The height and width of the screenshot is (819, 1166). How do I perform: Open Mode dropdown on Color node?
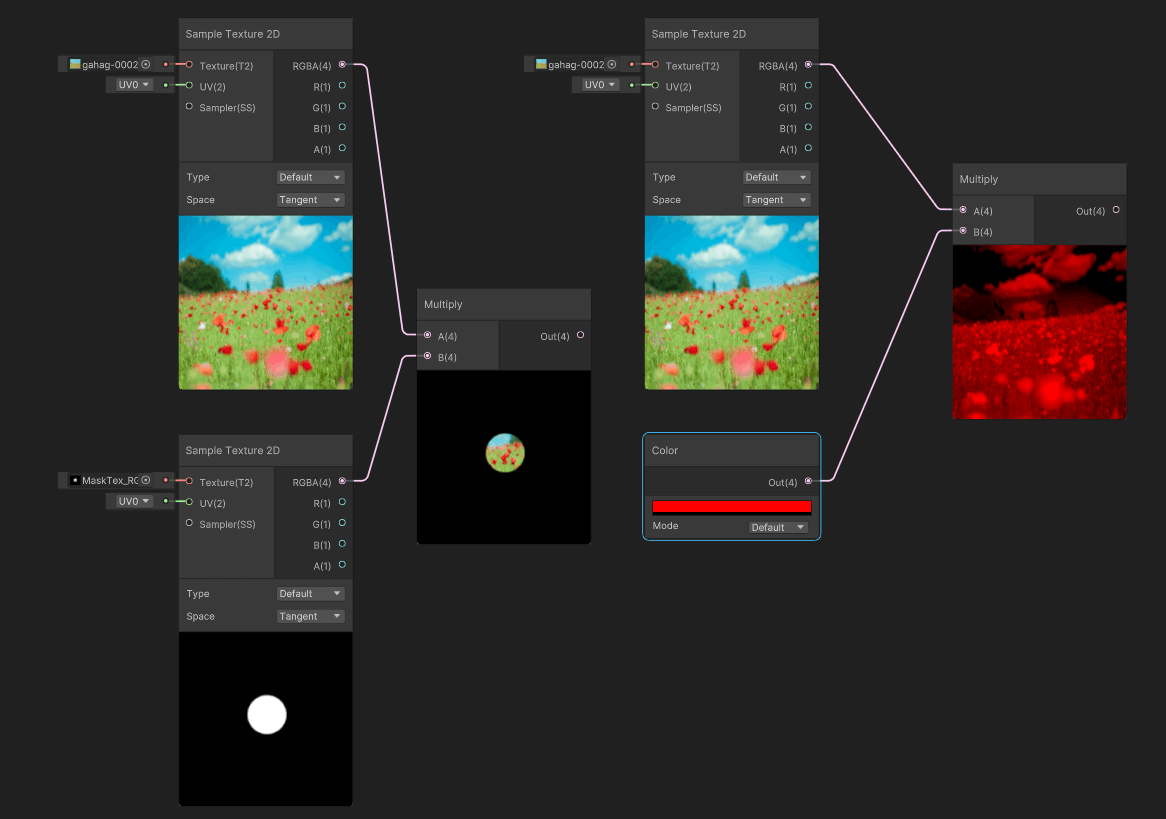click(x=779, y=527)
